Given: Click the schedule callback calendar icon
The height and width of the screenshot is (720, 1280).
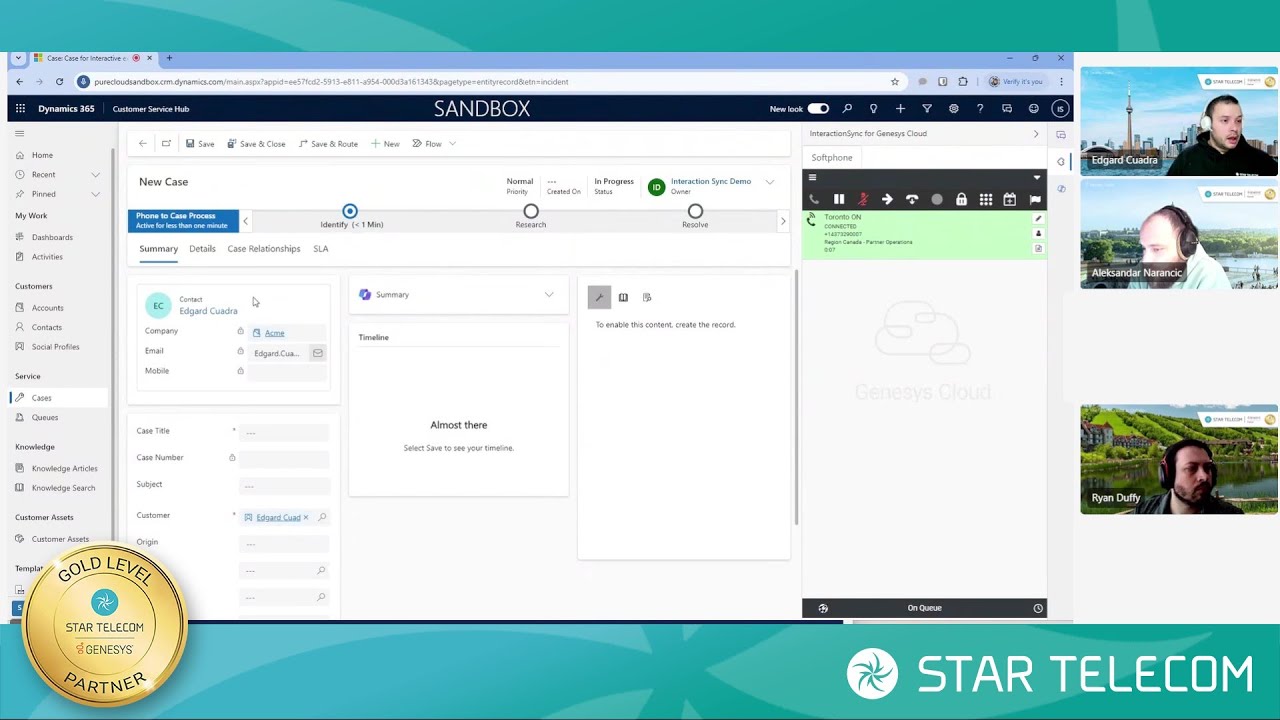Looking at the screenshot, I should pos(1010,200).
